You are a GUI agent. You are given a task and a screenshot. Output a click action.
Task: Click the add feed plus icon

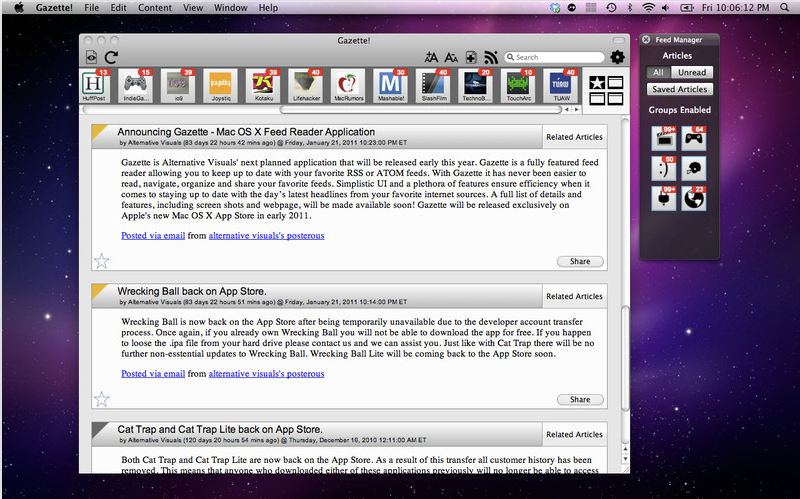pyautogui.click(x=471, y=57)
